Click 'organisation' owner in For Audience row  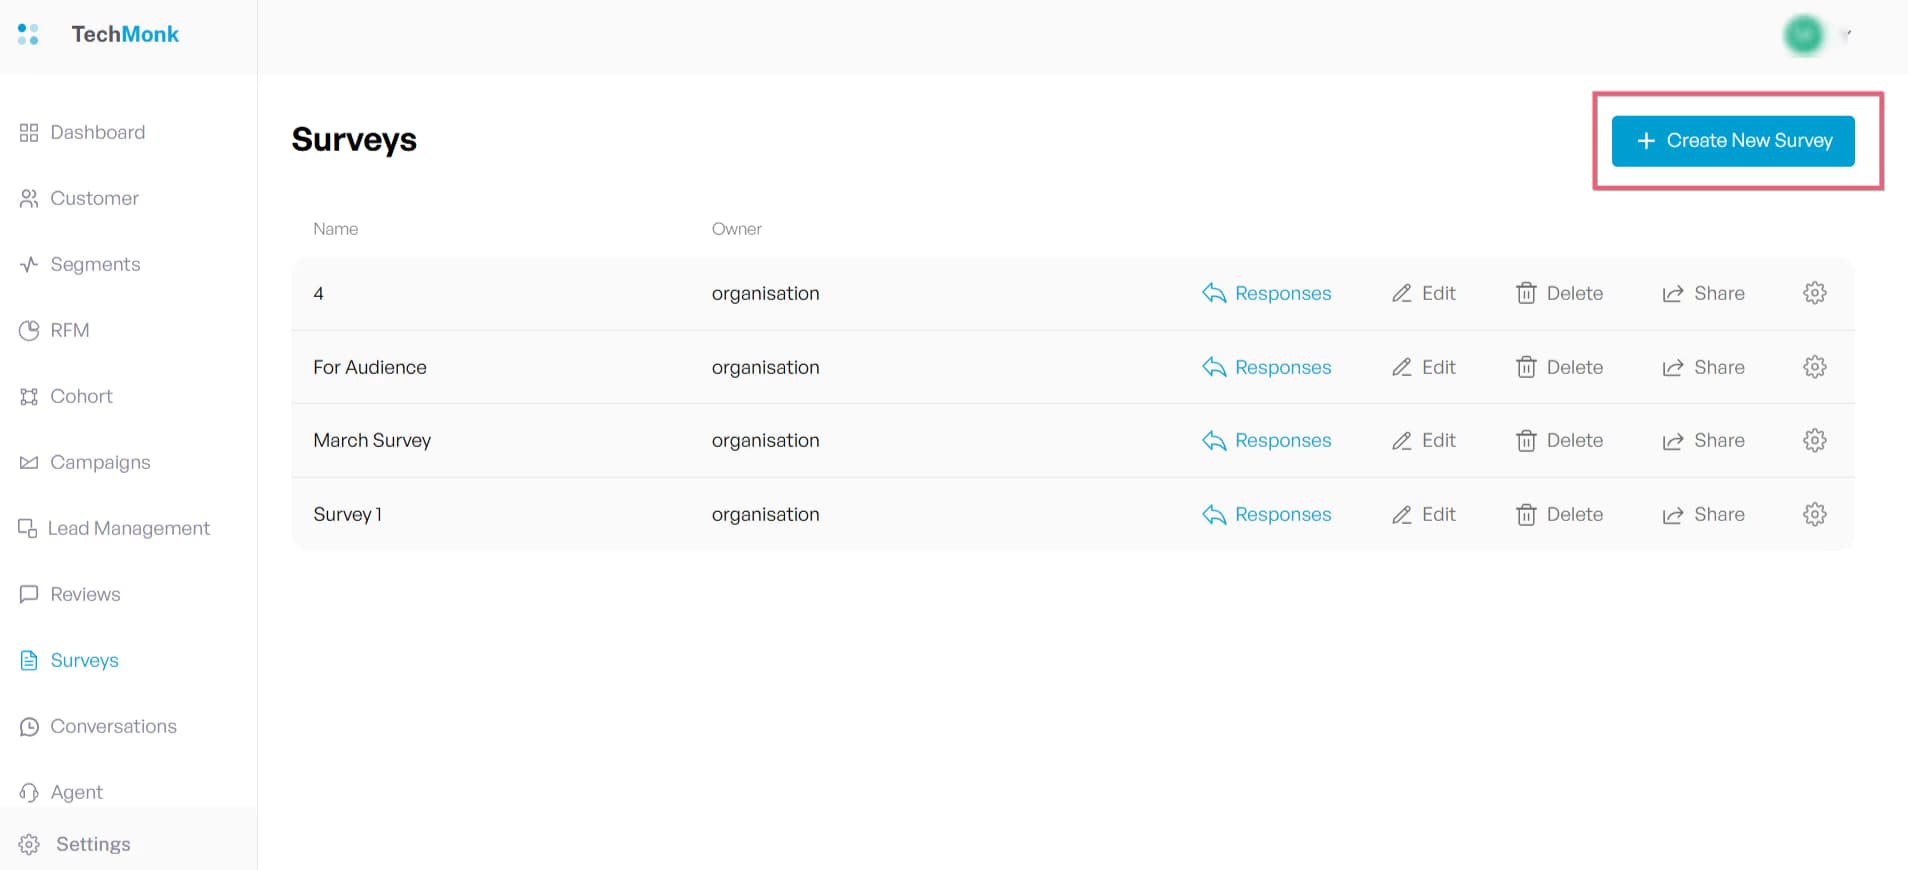(766, 367)
